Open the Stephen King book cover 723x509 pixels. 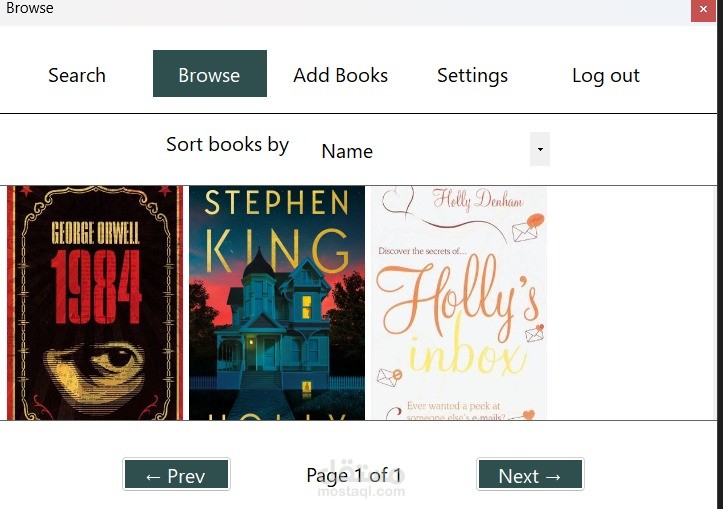[277, 303]
